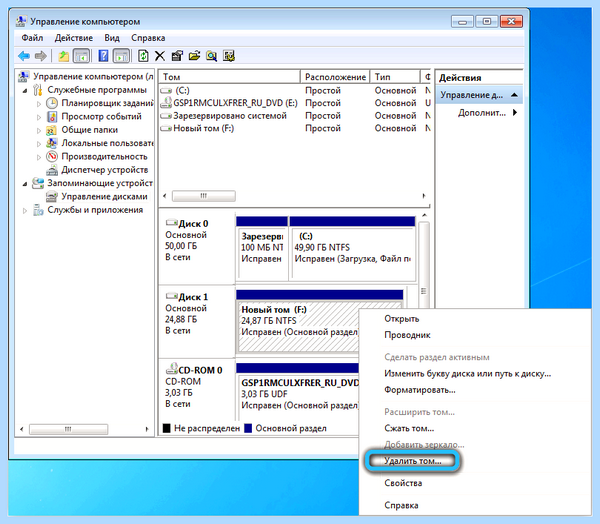The image size is (600, 524).
Task: Click the Forward arrow in toolbar
Action: click(40, 56)
